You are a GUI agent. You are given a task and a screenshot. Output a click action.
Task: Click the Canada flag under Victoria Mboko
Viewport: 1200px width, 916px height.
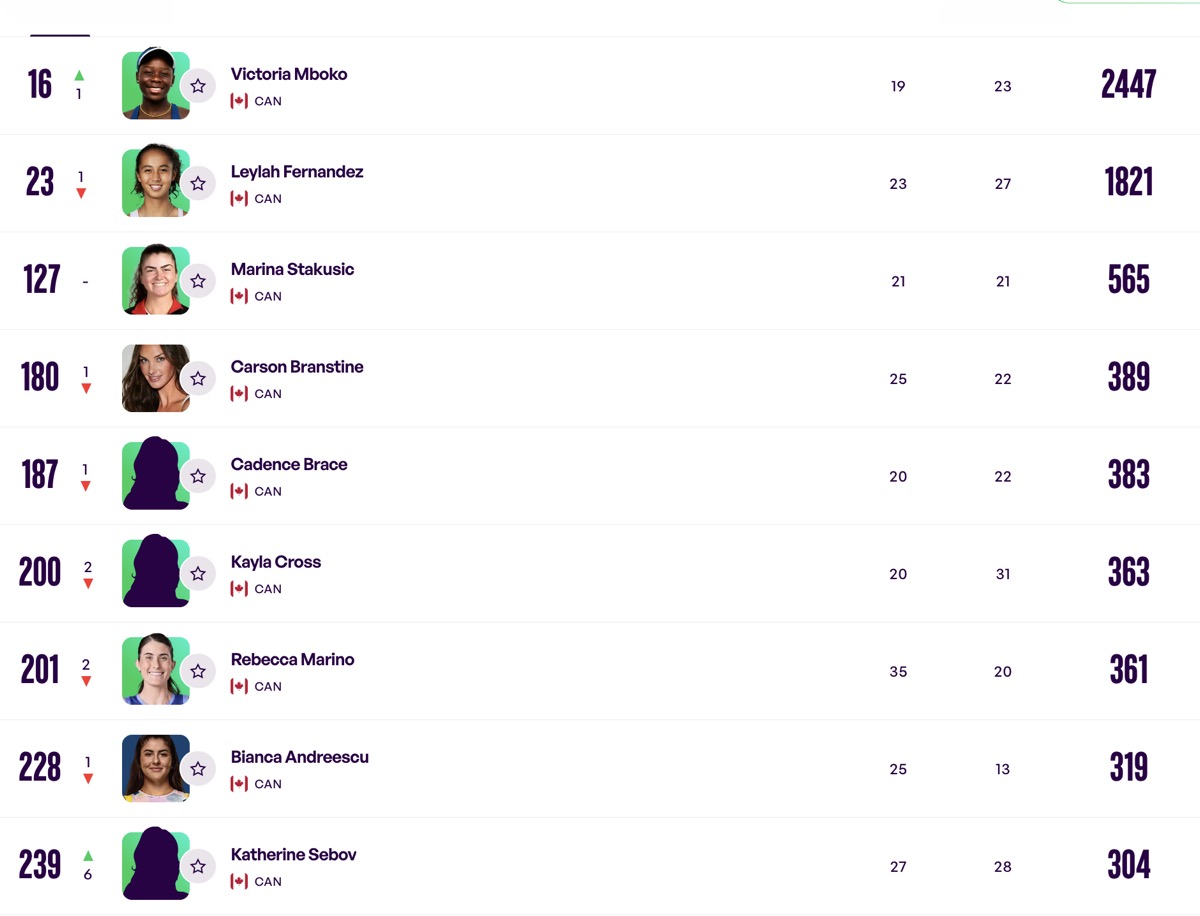pyautogui.click(x=239, y=101)
